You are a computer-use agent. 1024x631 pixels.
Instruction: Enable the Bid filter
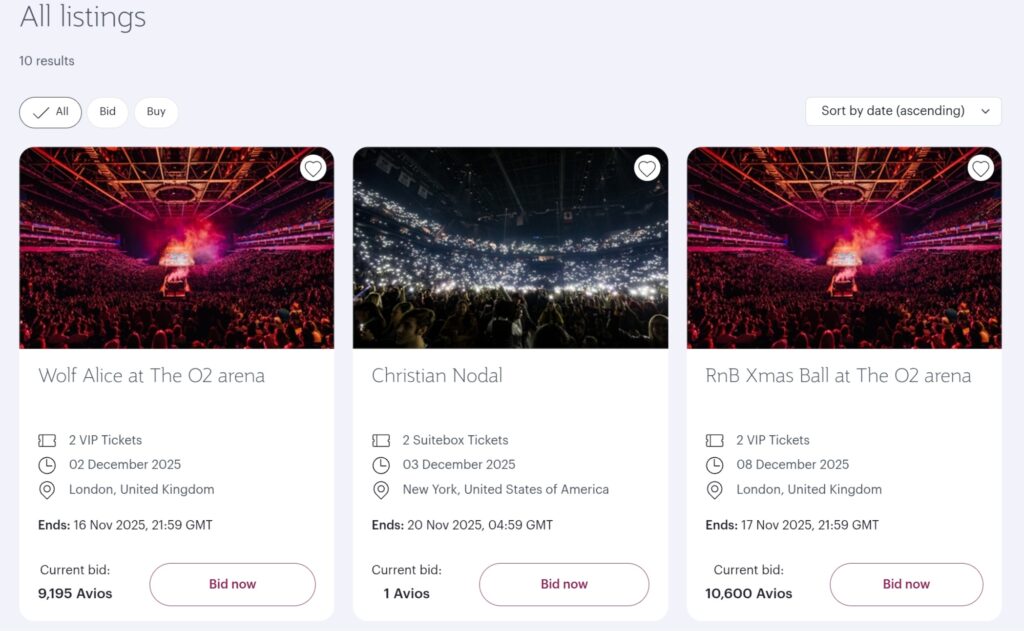pyautogui.click(x=107, y=112)
